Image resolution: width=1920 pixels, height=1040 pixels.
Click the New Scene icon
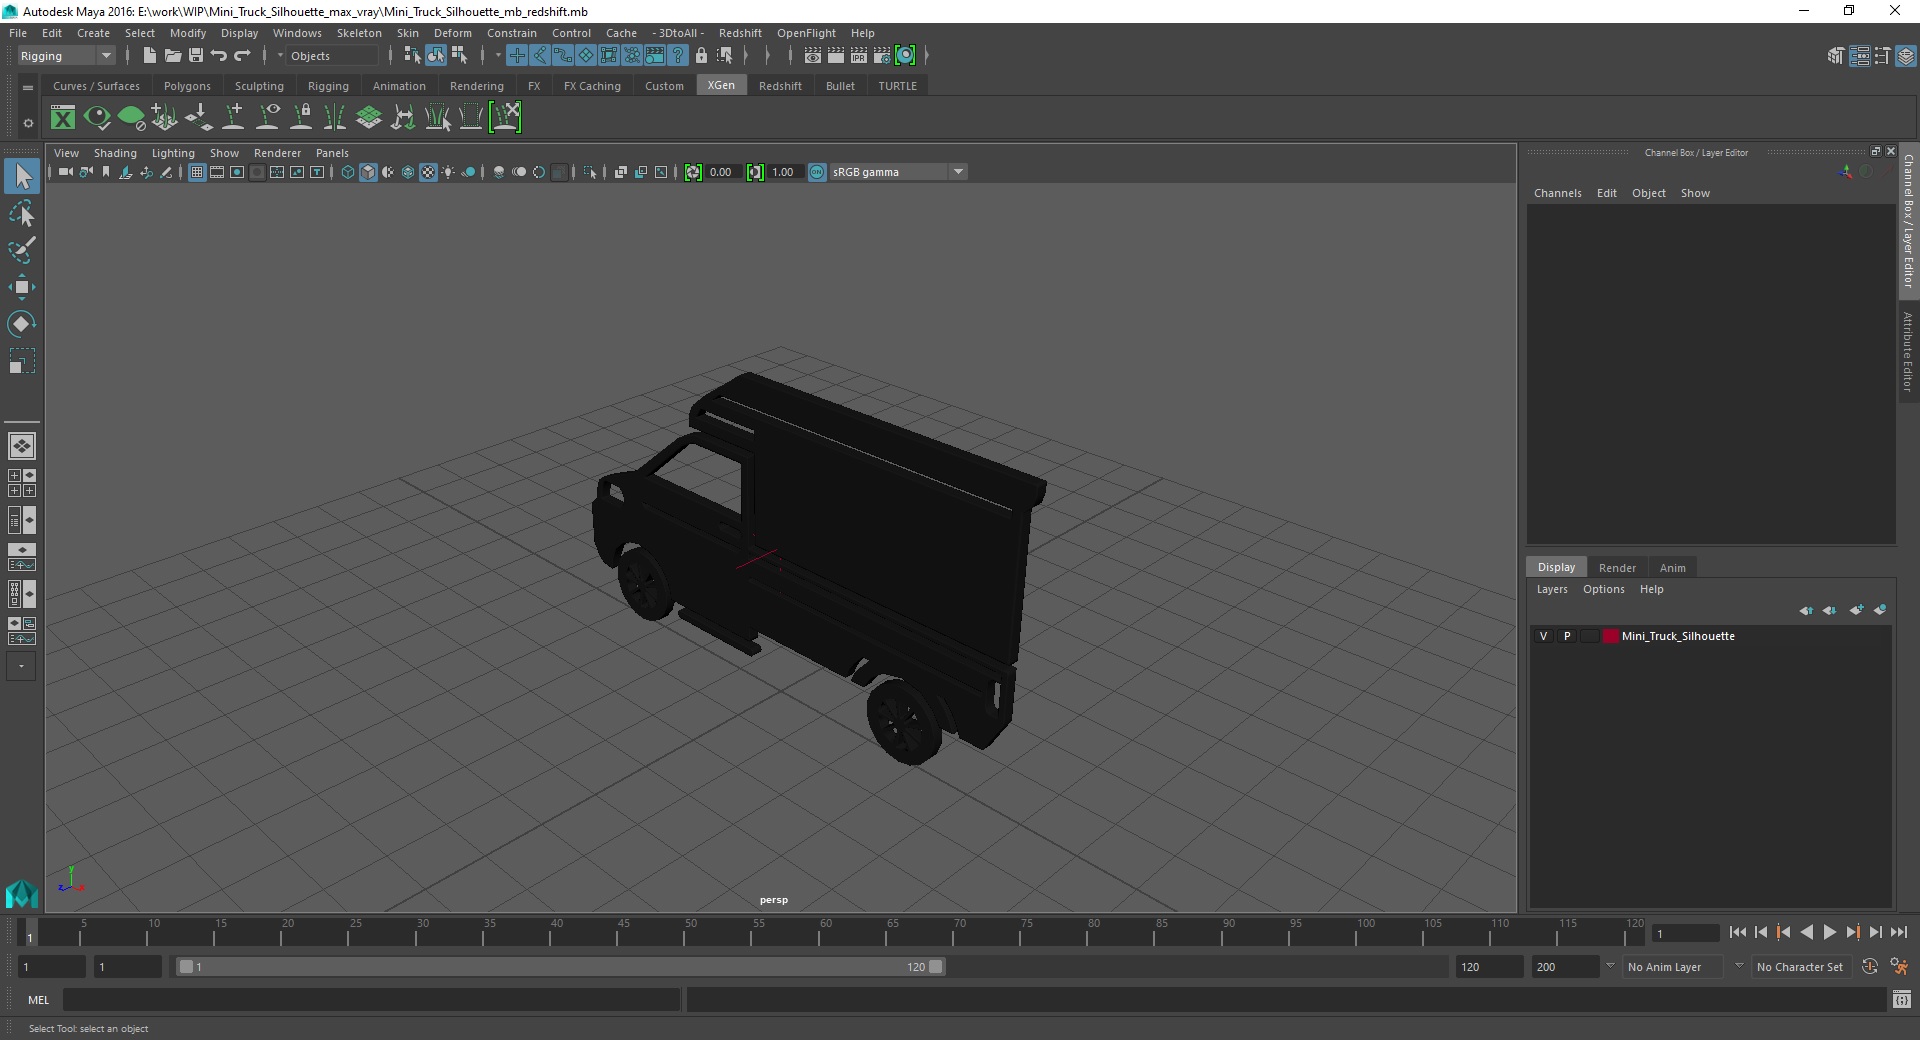click(x=149, y=56)
